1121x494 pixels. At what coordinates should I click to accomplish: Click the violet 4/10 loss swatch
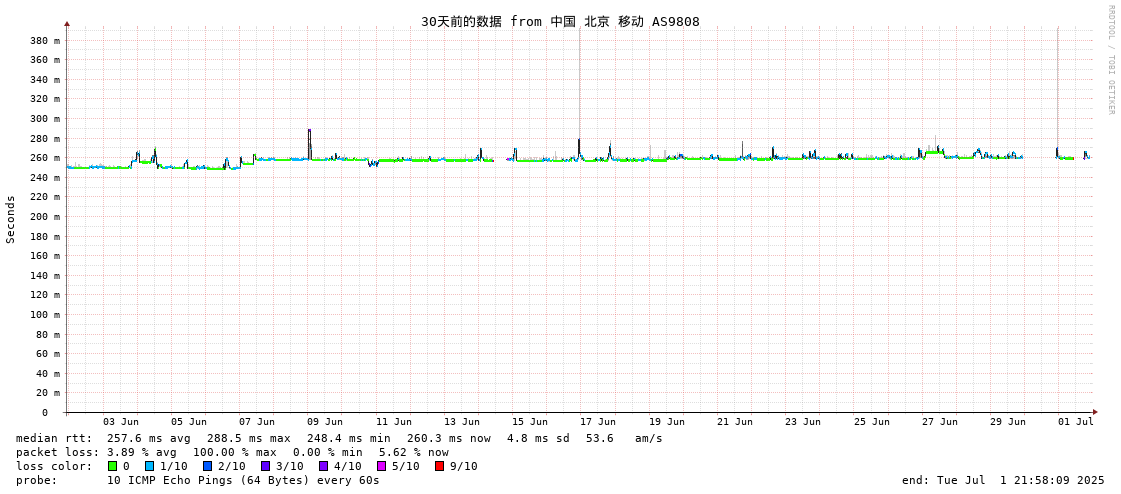[323, 466]
